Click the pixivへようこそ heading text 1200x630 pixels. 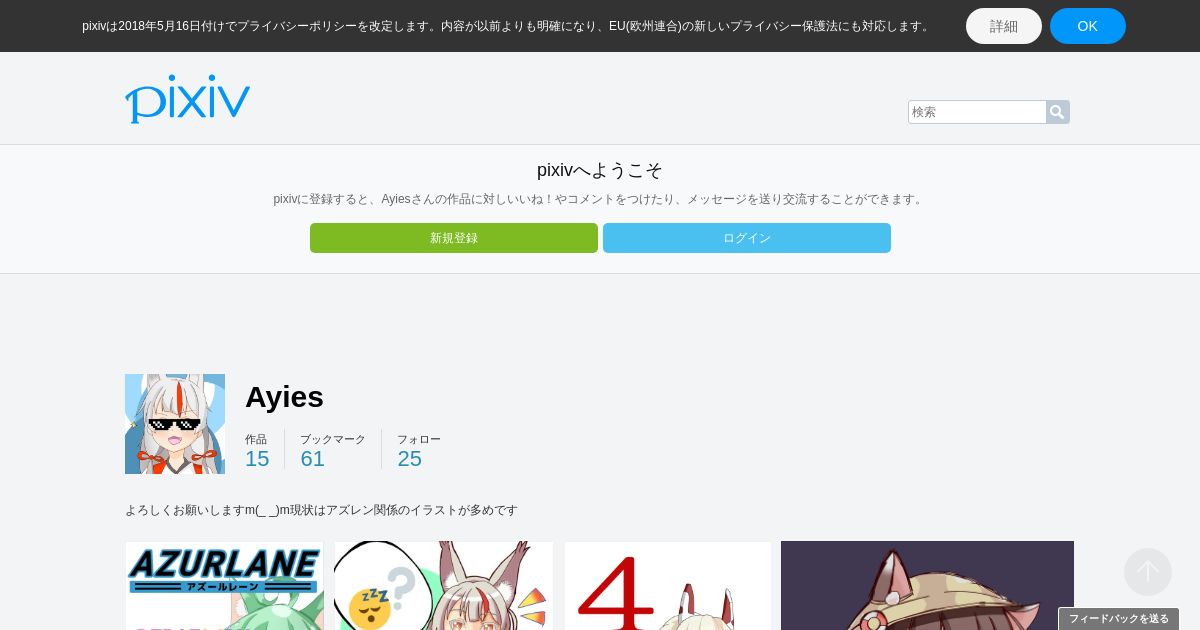coord(600,170)
